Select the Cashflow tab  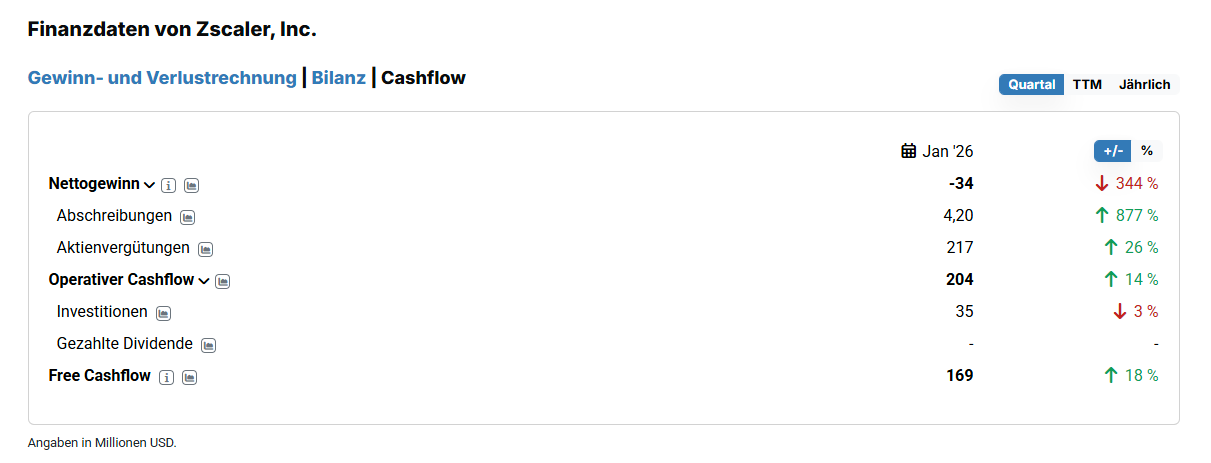point(424,78)
